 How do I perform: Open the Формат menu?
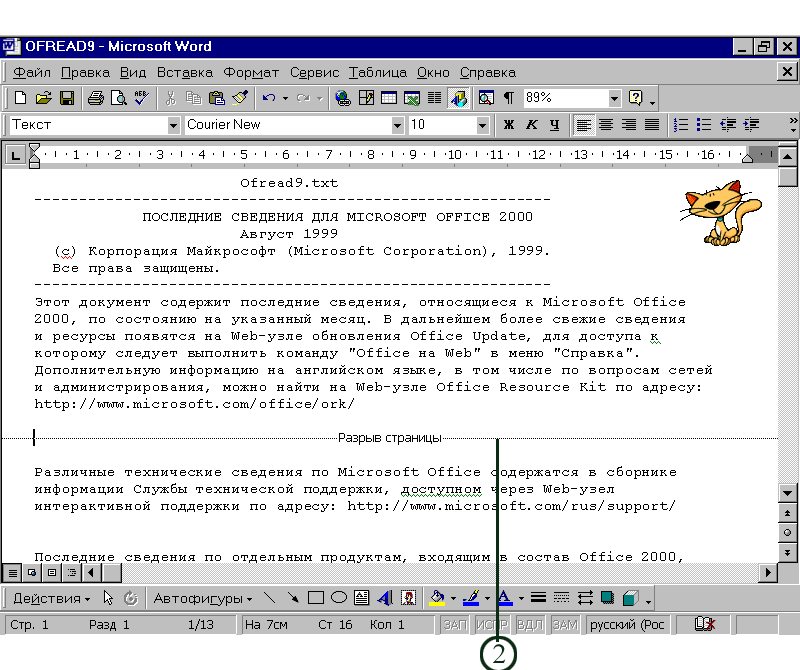(251, 72)
